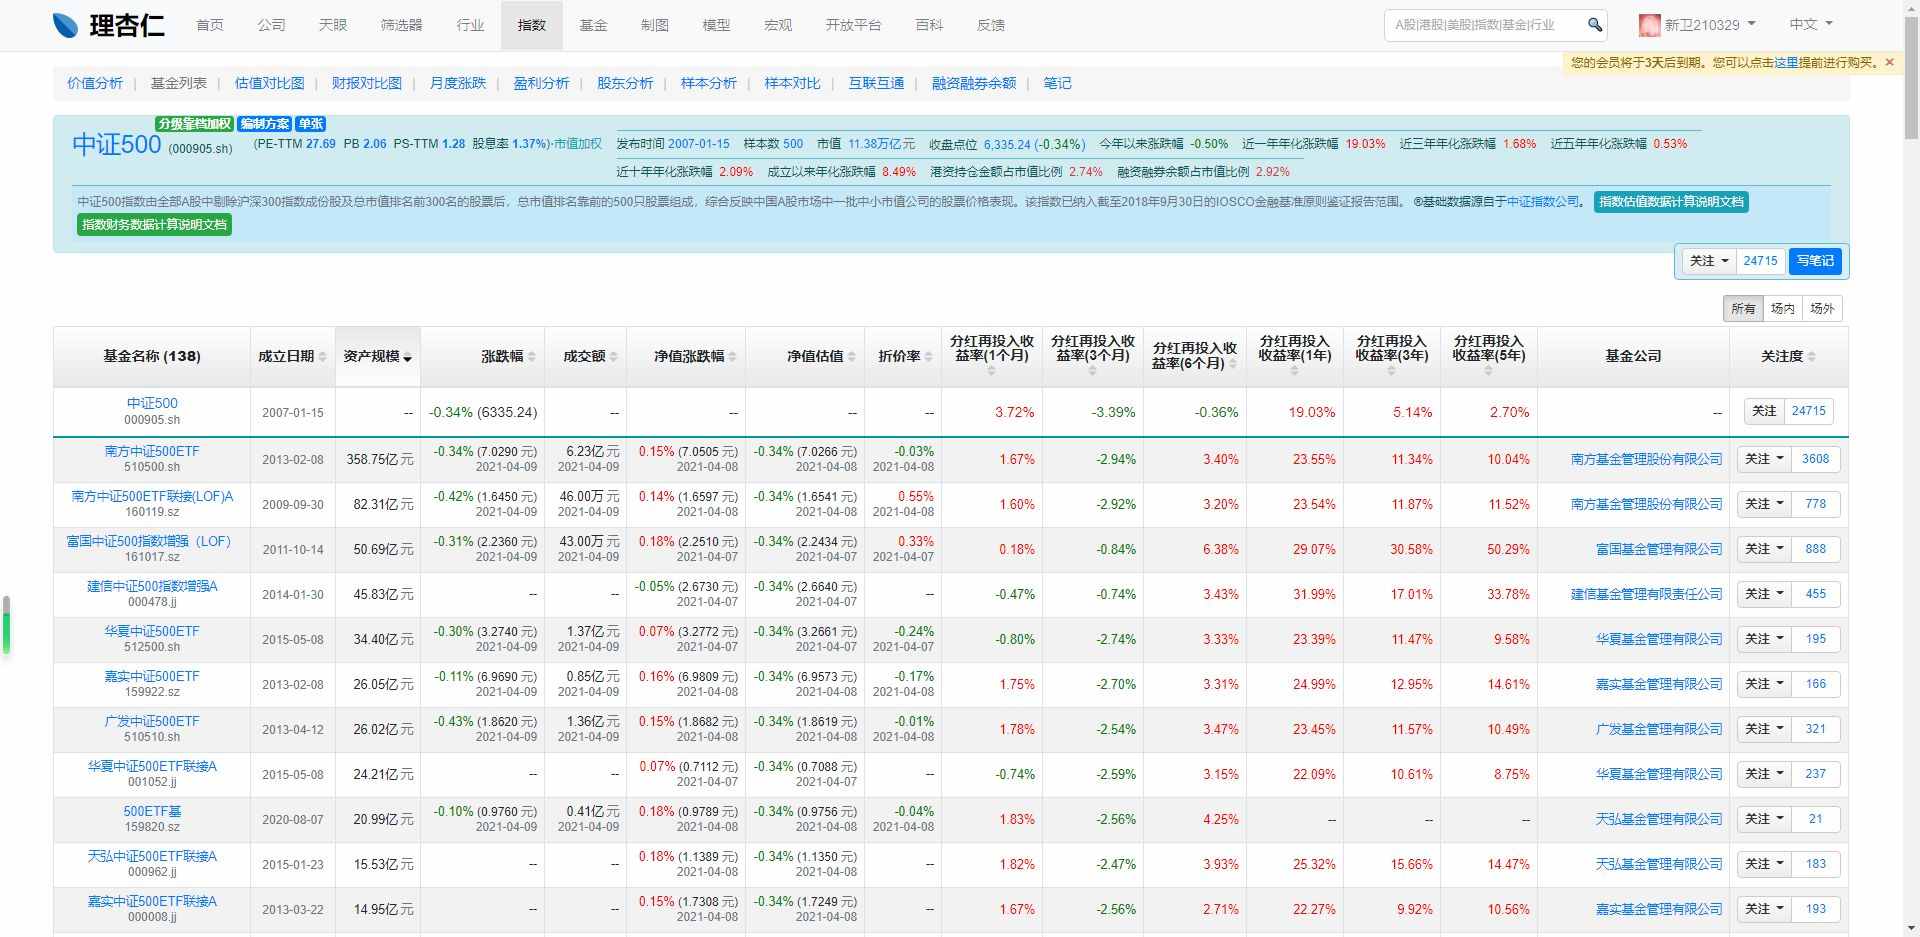Close the membership expiry notice

click(x=1889, y=62)
